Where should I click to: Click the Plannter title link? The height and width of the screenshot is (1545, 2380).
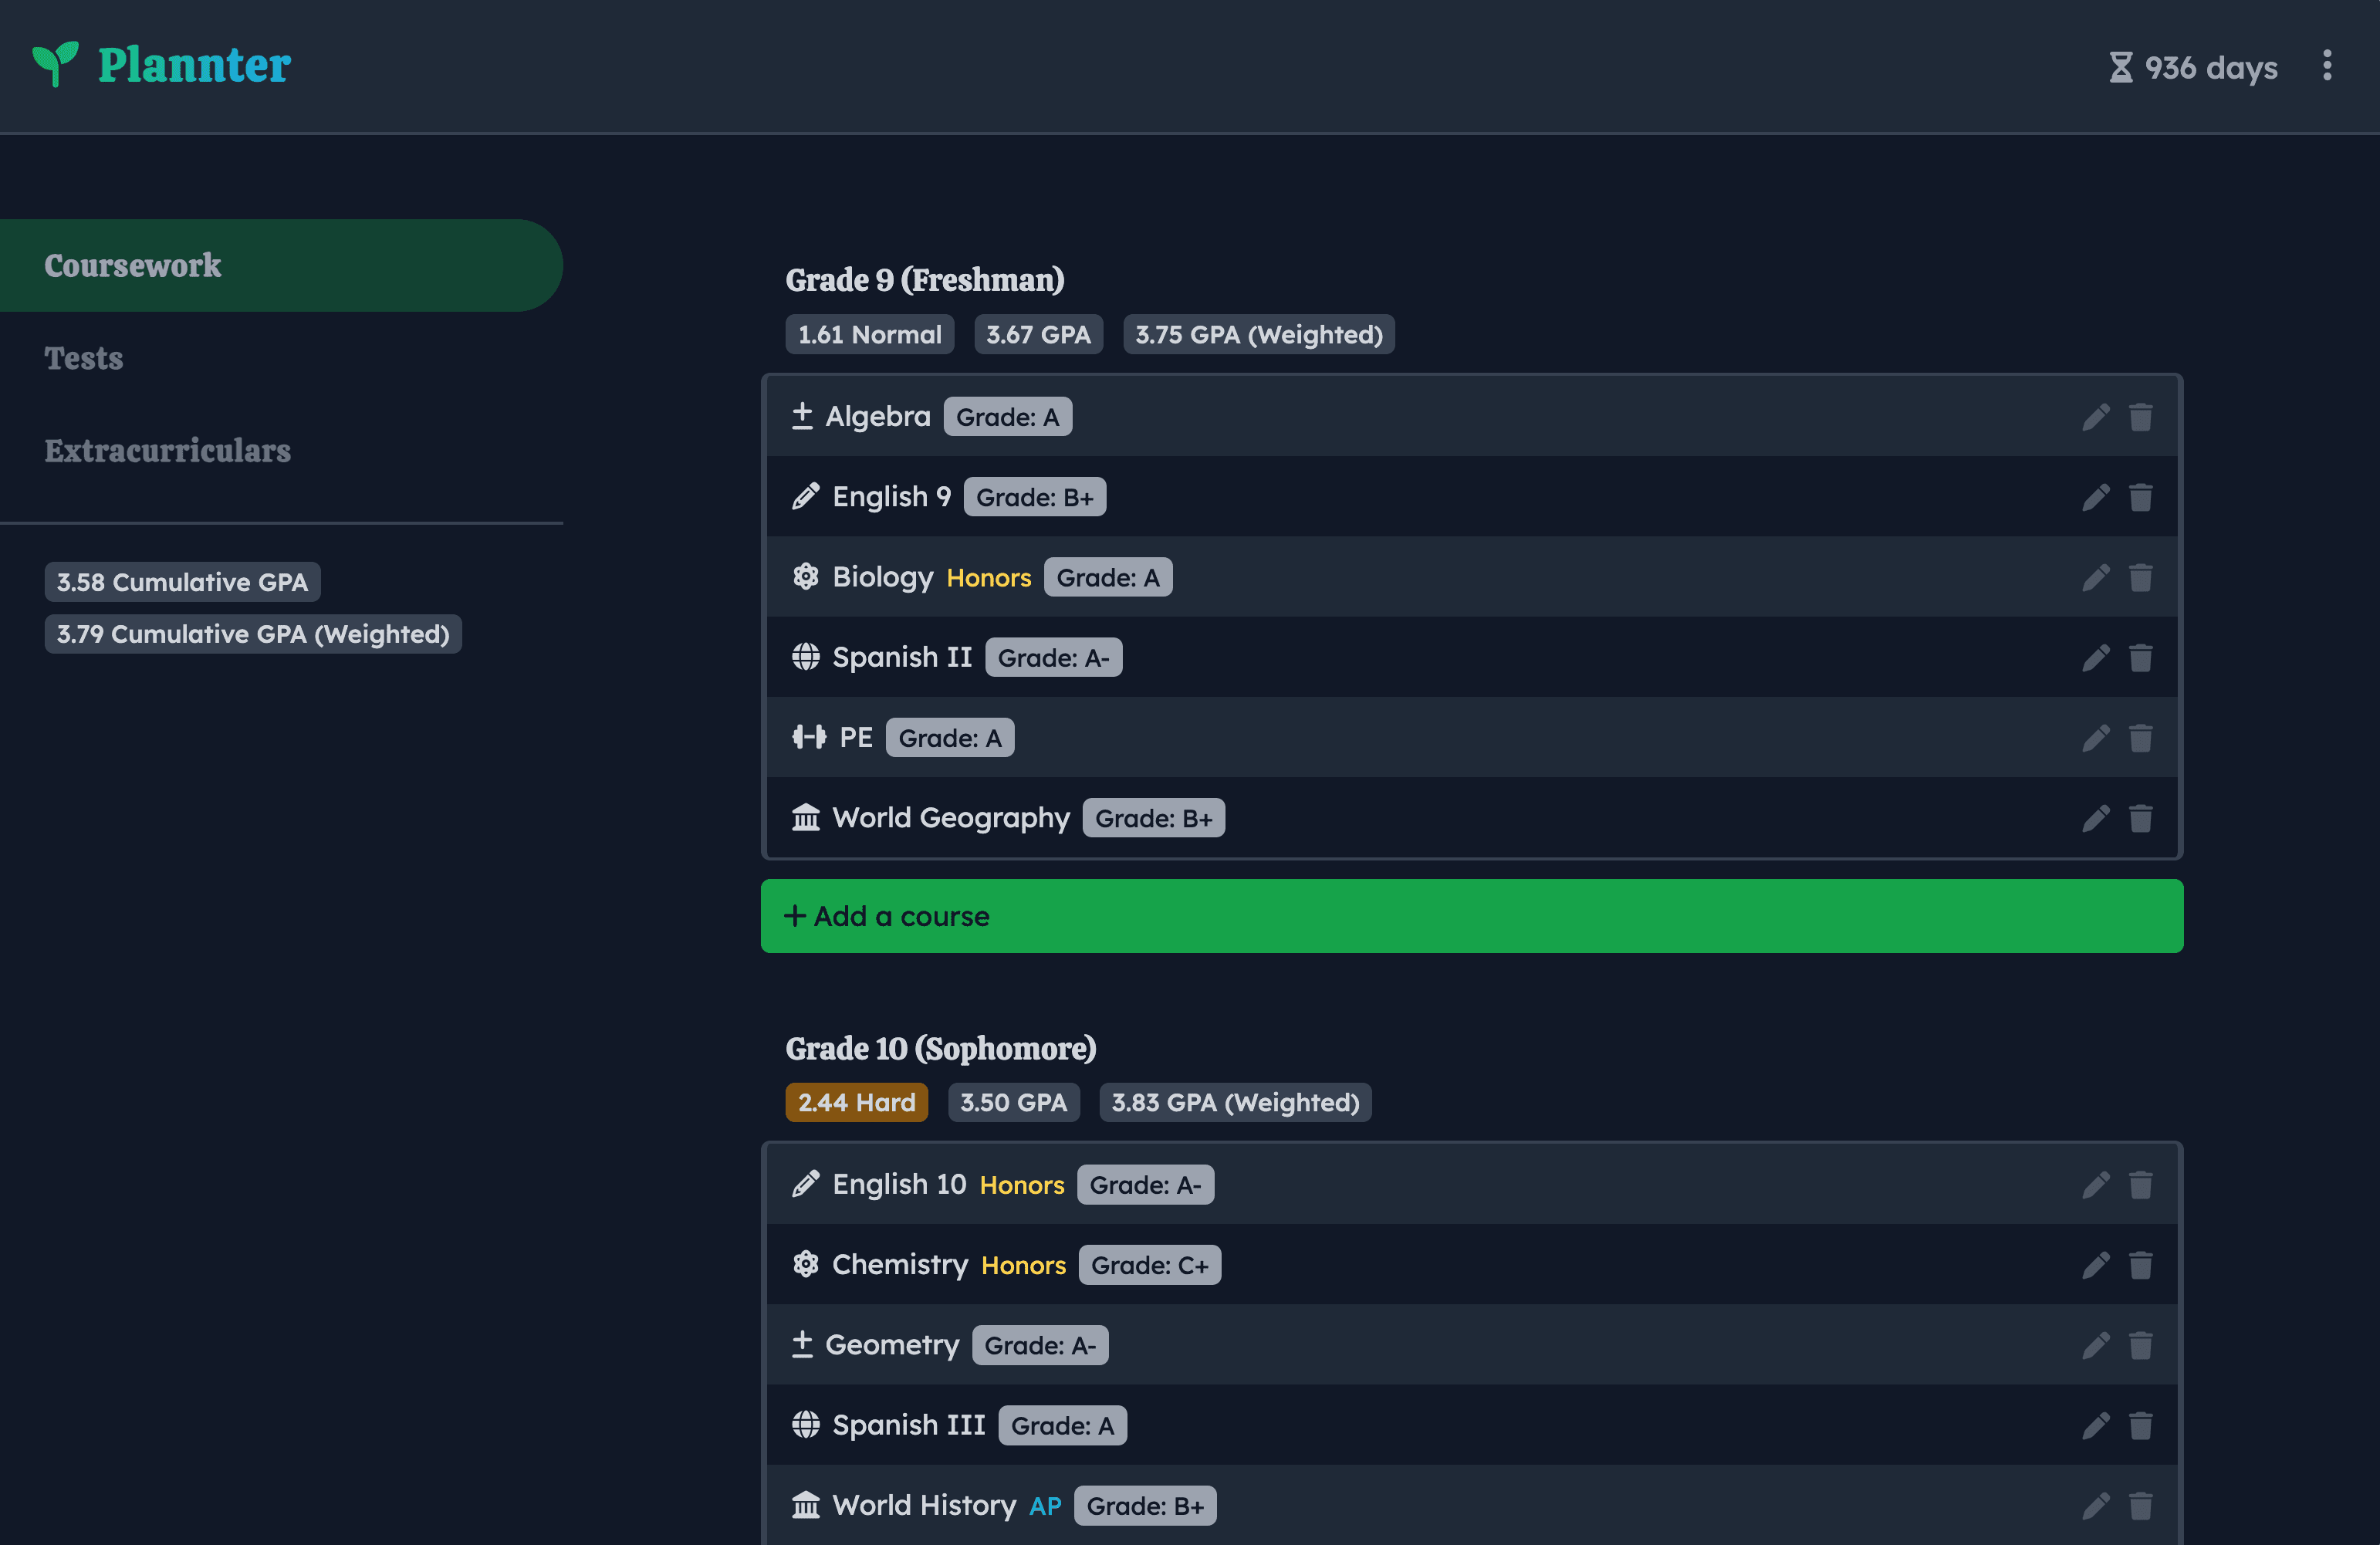coord(194,65)
